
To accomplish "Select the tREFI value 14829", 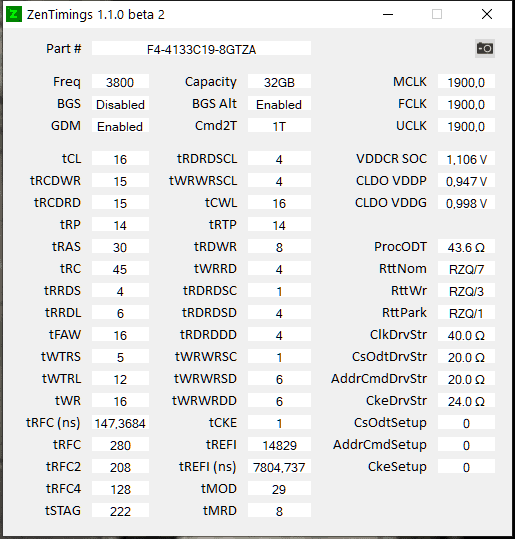I will click(x=279, y=444).
